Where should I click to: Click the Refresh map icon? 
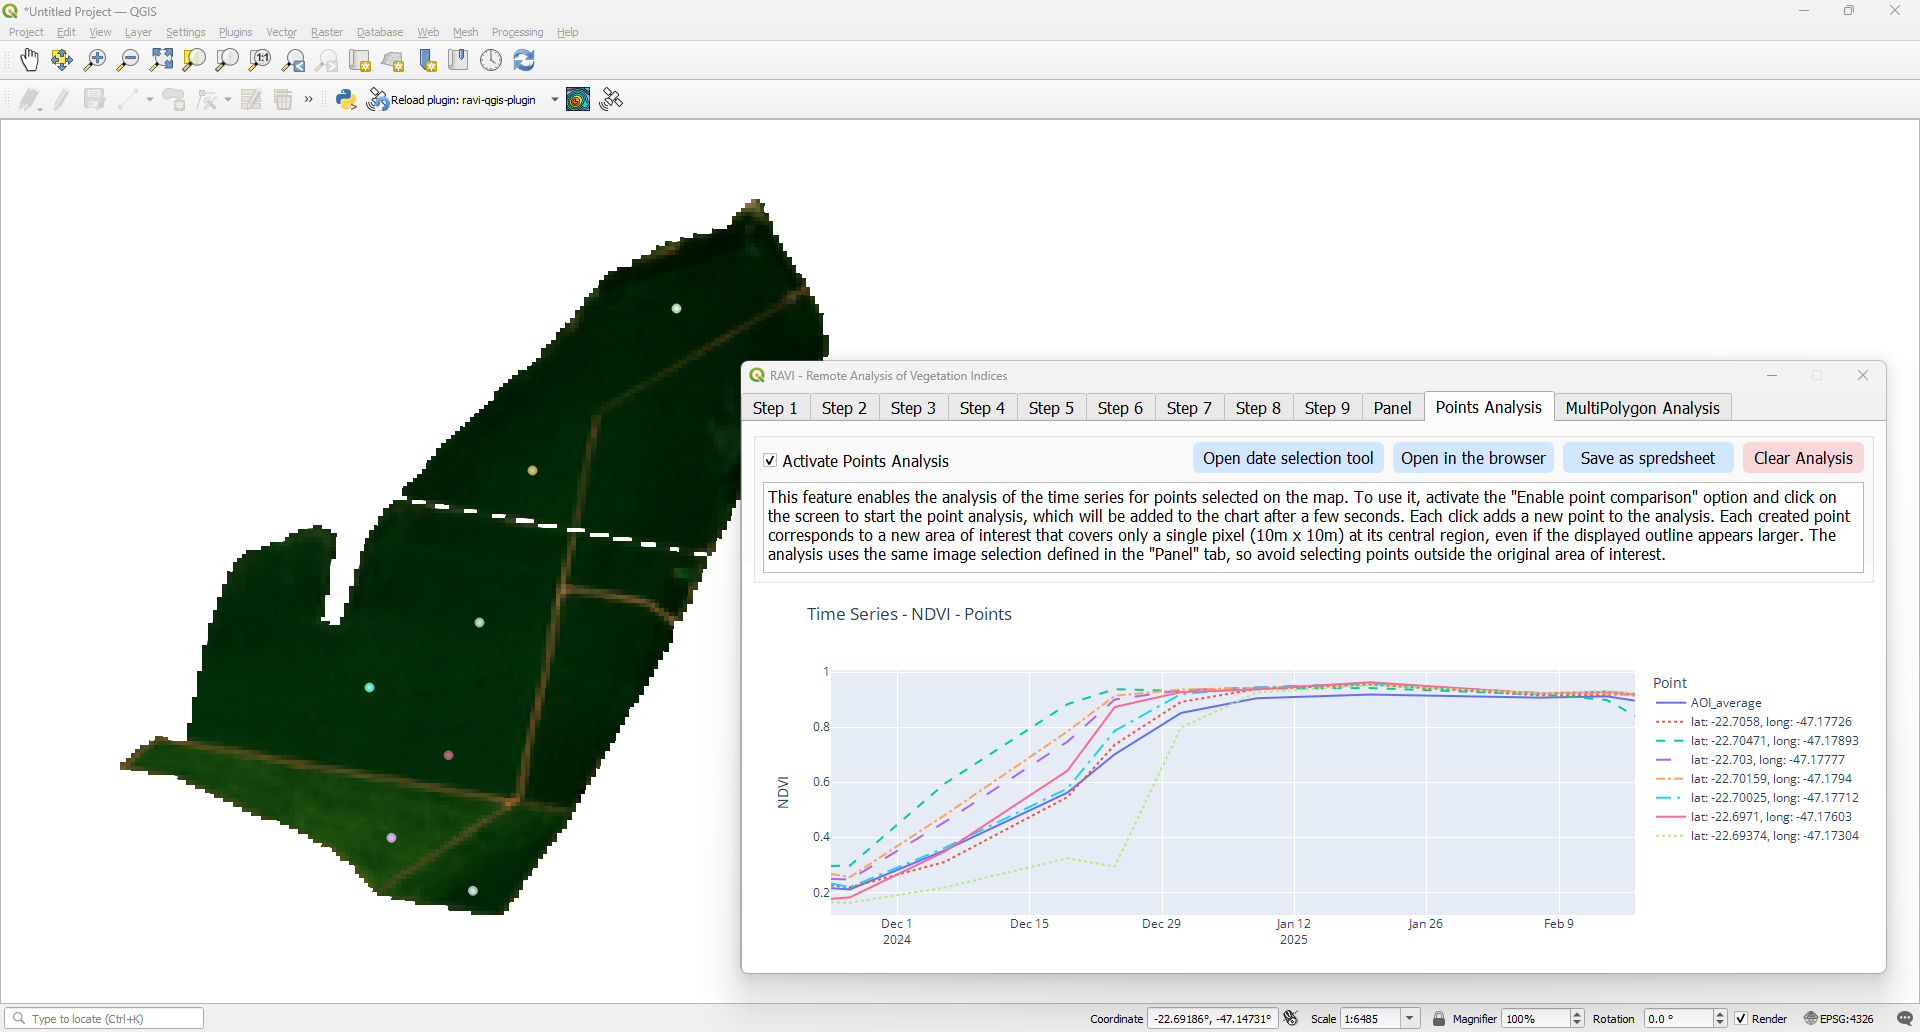(x=524, y=61)
